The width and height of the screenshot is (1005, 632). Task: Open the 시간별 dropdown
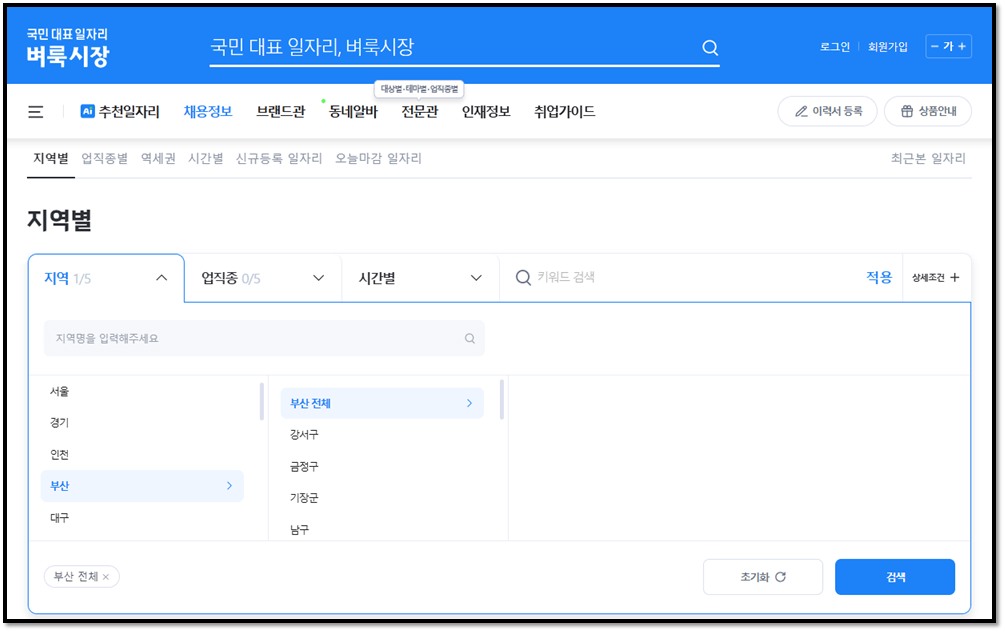(x=420, y=277)
